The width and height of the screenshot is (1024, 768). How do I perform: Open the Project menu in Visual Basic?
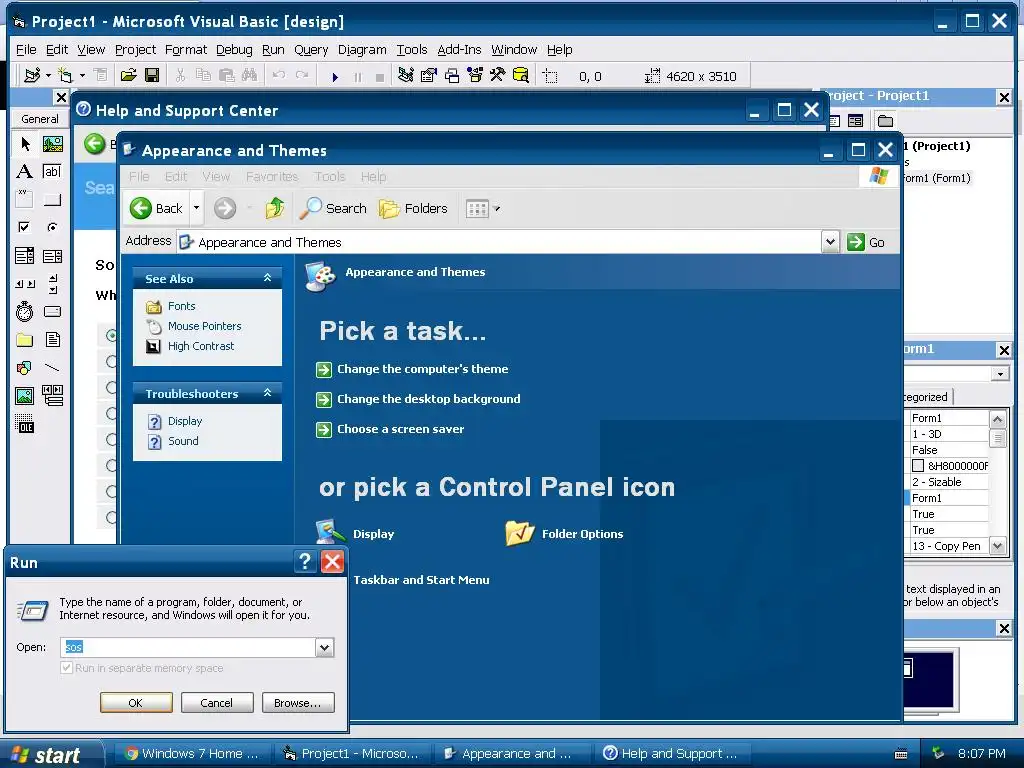135,50
